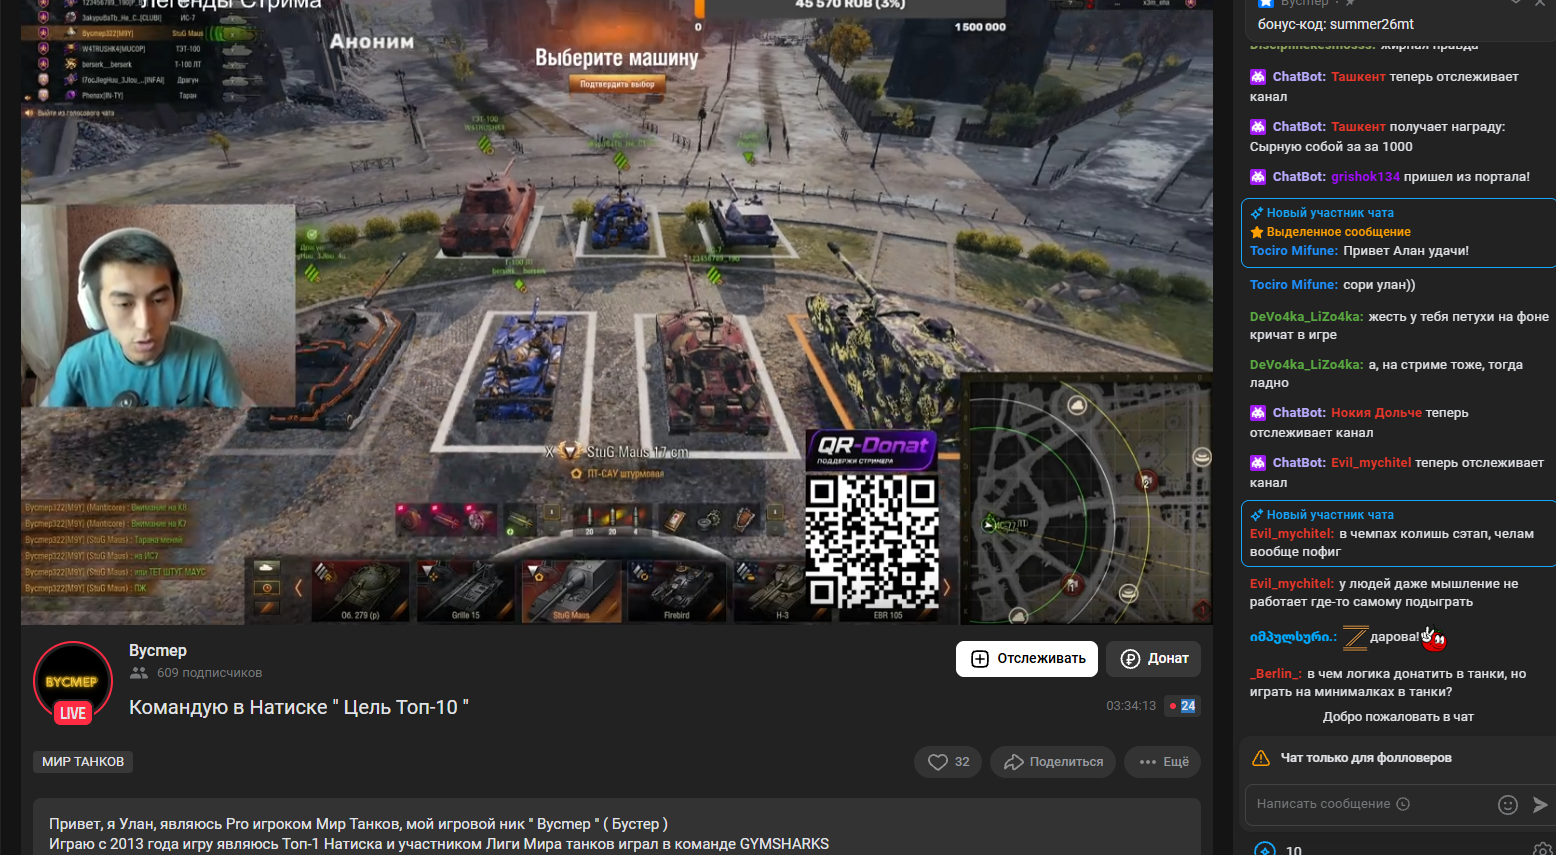Open chat settings gear icon
Screen dimensions: 1556x855
(x=1542, y=849)
